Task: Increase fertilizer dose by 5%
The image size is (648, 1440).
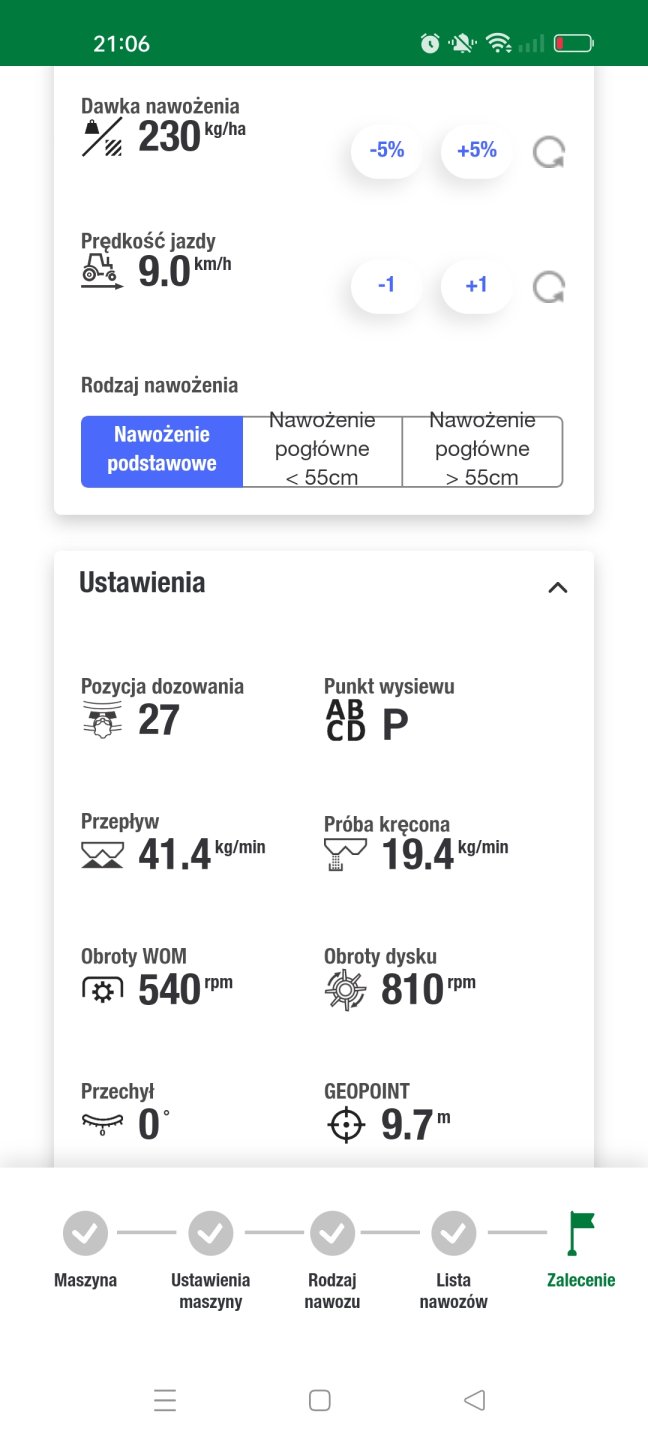Action: pos(476,151)
